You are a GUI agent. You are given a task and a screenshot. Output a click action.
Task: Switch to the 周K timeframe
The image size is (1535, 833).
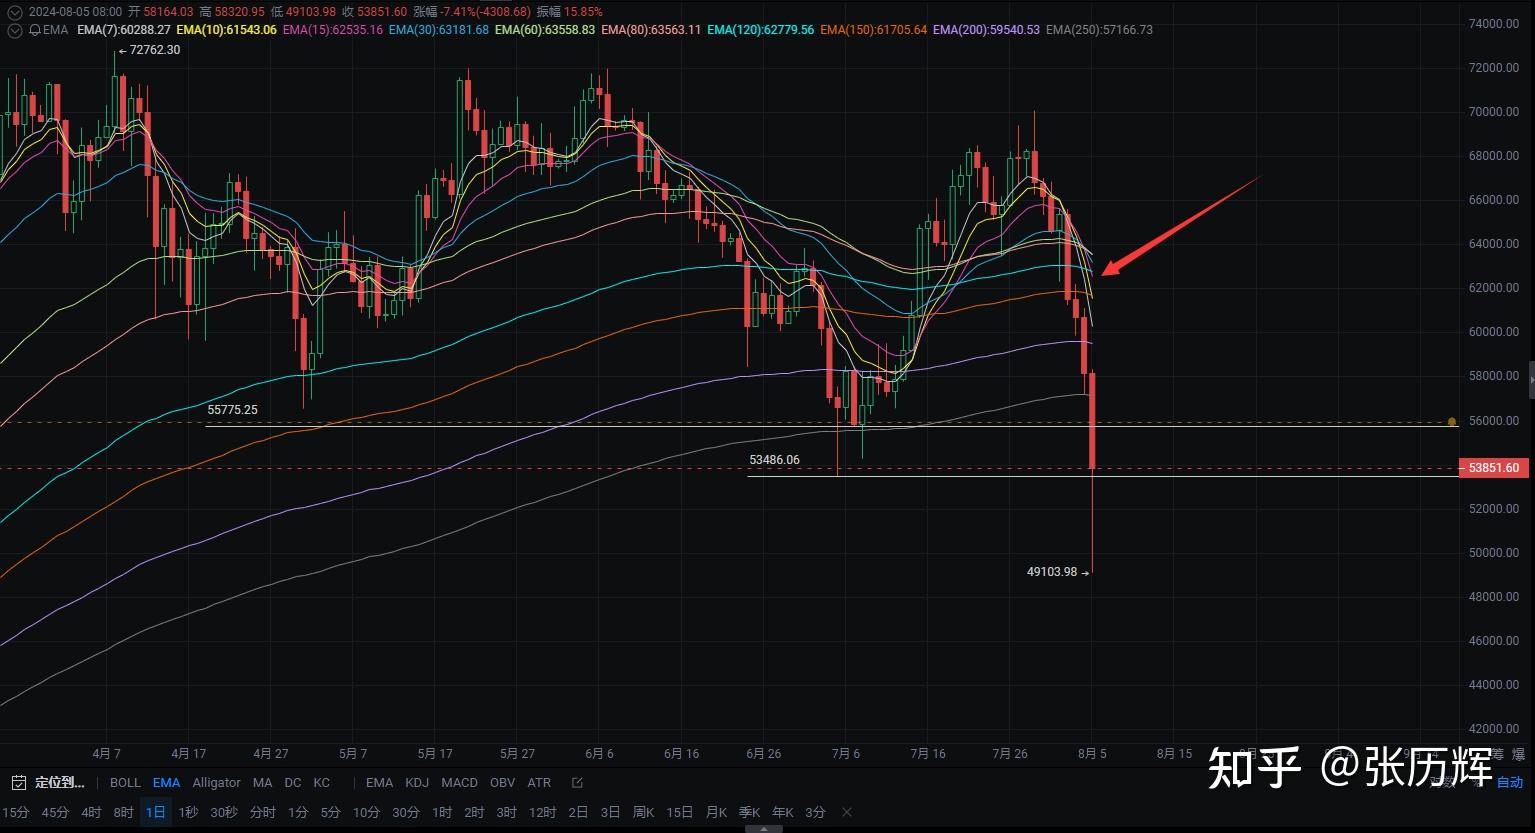(643, 813)
